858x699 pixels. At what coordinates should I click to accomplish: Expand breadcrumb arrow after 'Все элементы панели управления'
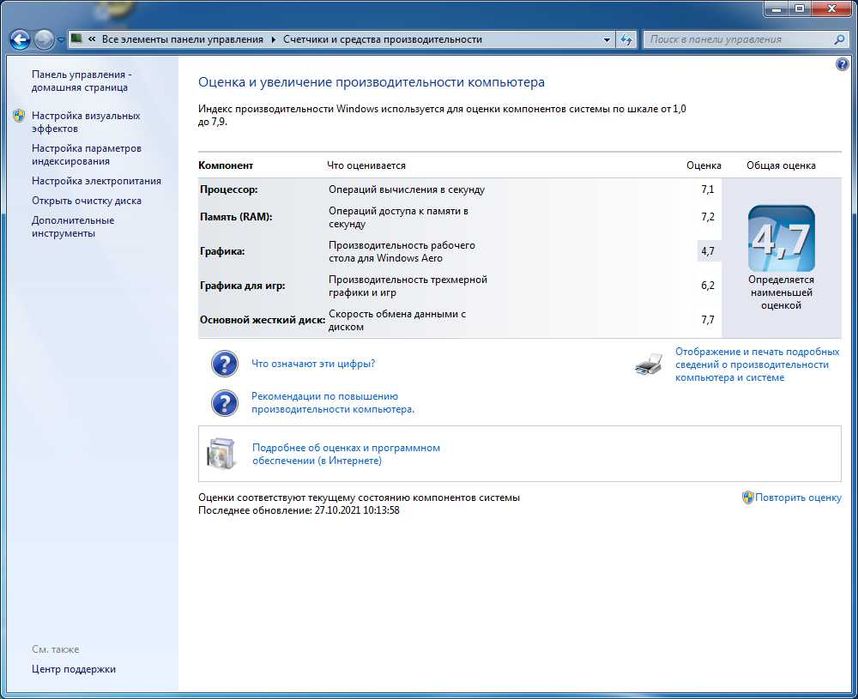point(273,39)
